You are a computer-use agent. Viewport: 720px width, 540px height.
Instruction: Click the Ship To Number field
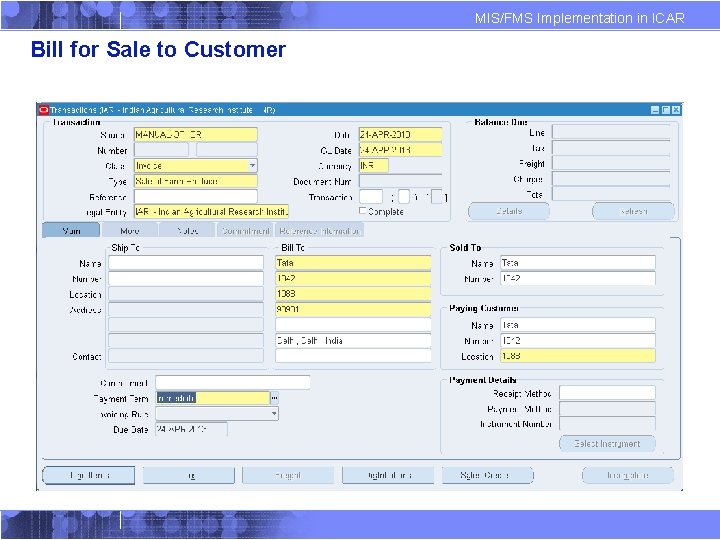pos(186,278)
